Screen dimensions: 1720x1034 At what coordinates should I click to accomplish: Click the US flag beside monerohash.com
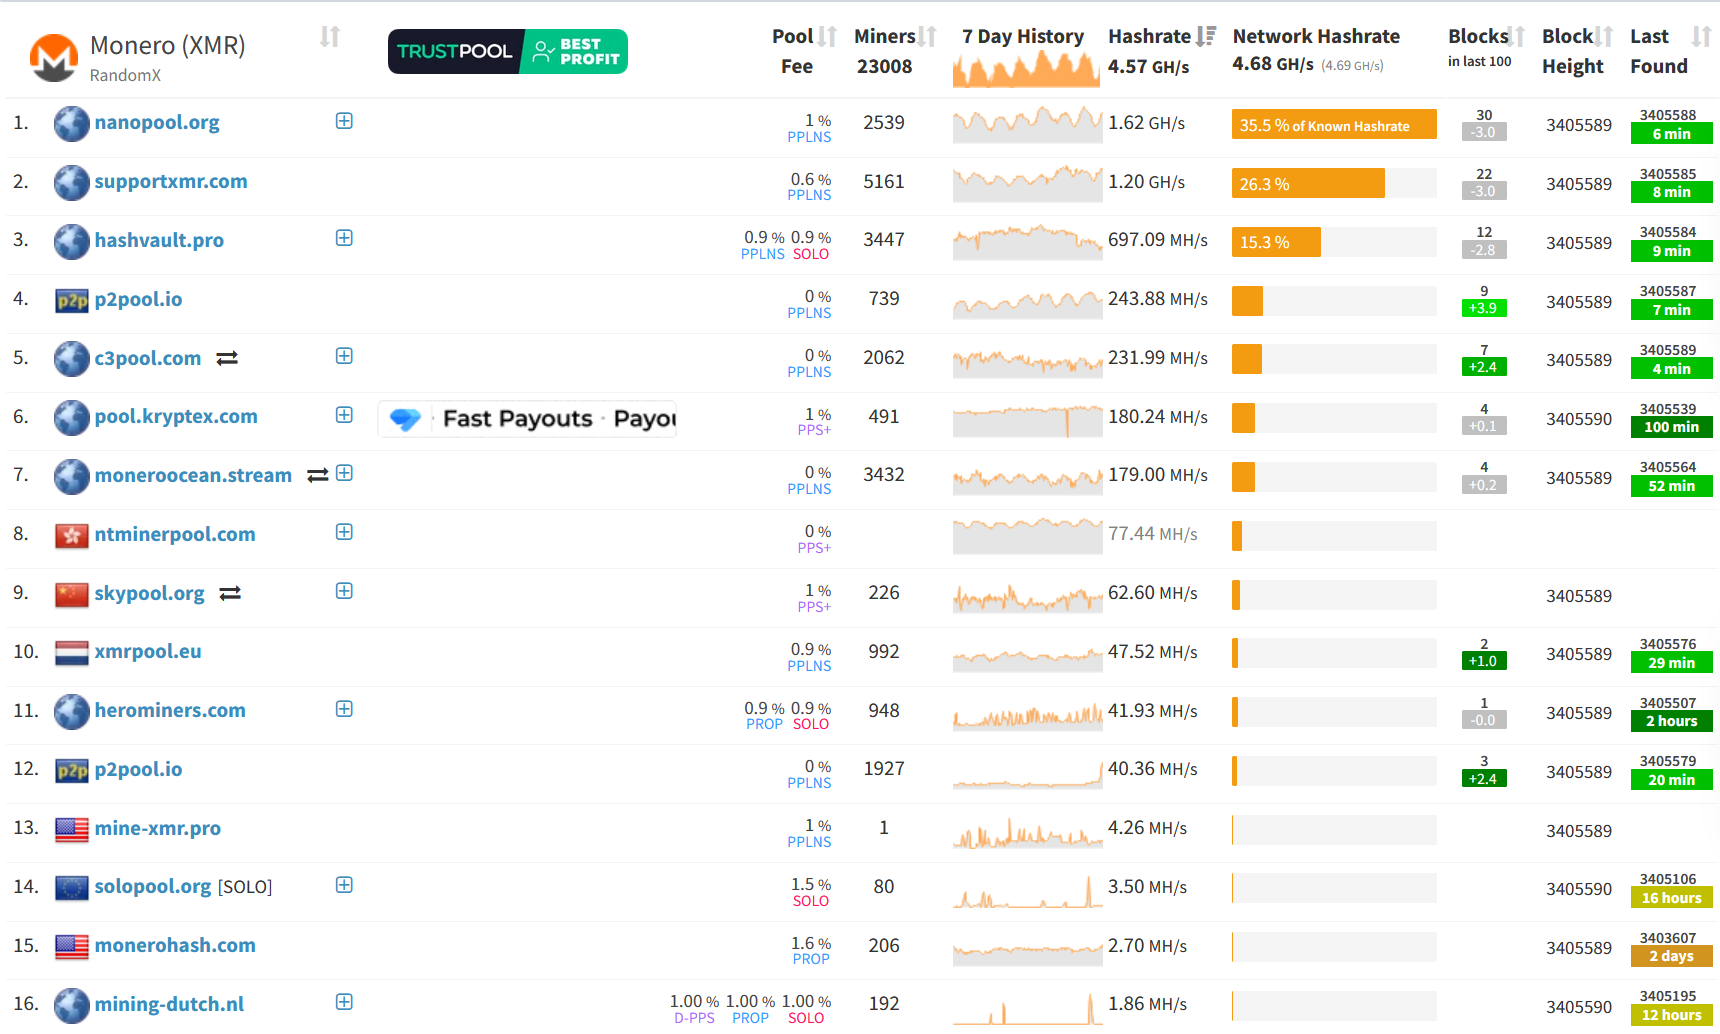coord(72,947)
